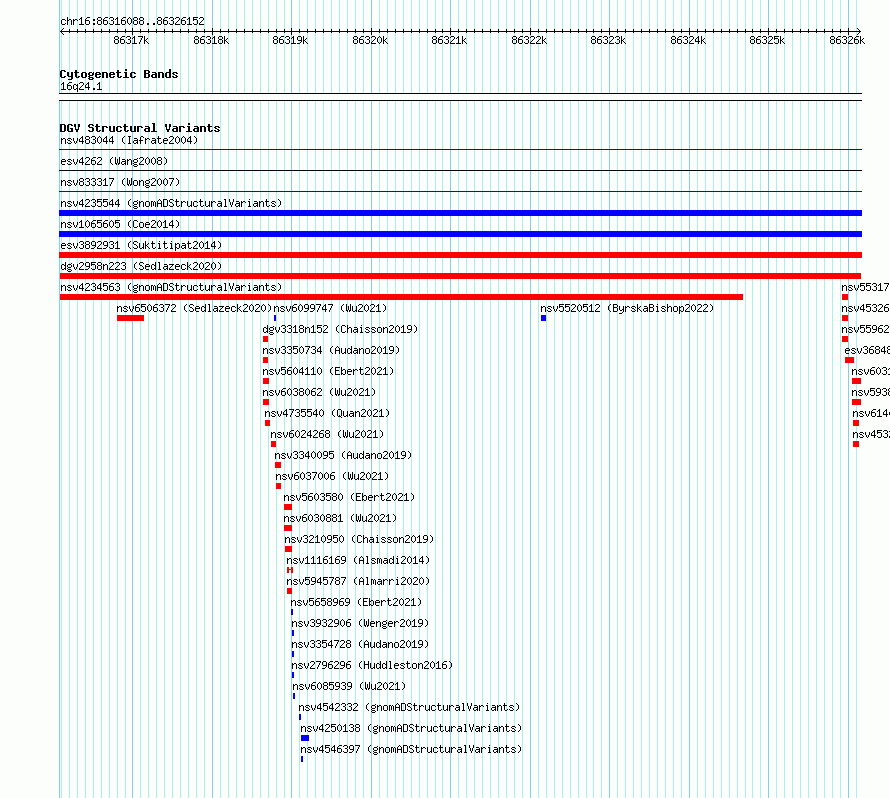Viewport: 890px width, 798px height.
Task: Click the esv4262 (Wang2008) variant label
Action: click(x=114, y=161)
